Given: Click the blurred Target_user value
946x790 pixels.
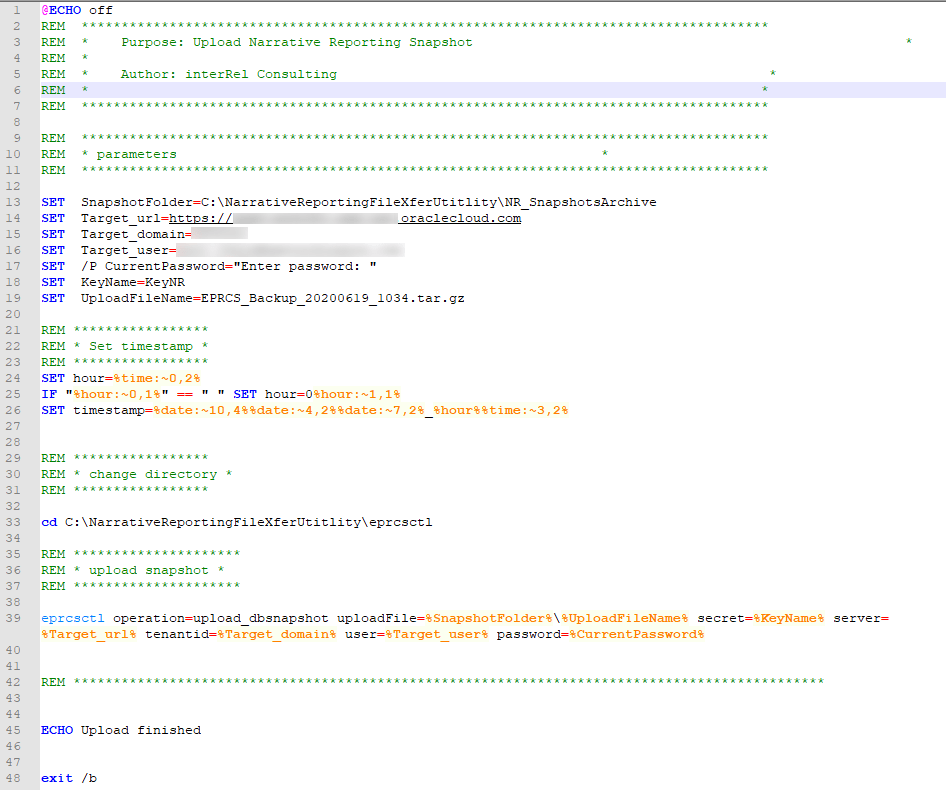Looking at the screenshot, I should point(290,250).
